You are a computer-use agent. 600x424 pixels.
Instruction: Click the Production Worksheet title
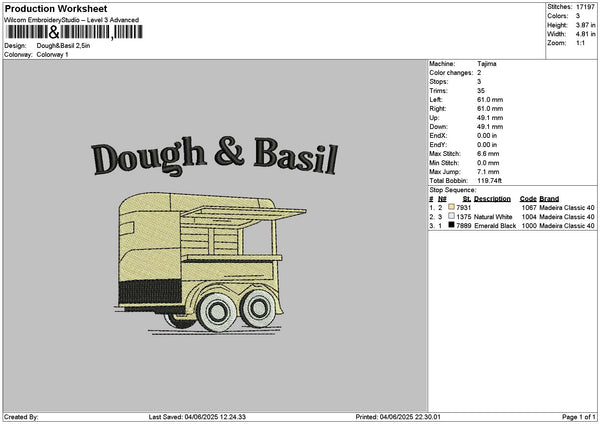[55, 8]
